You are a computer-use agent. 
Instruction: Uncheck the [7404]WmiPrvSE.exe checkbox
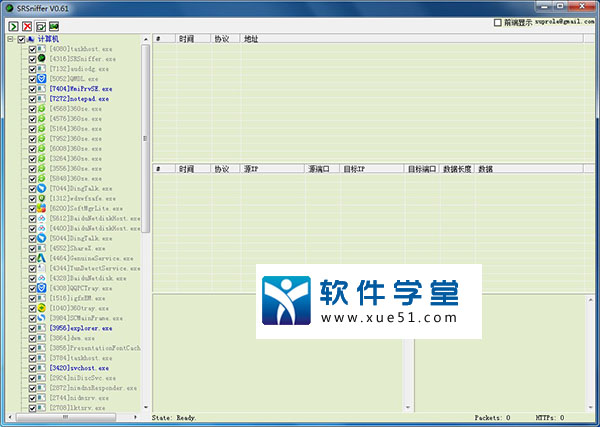(x=33, y=89)
